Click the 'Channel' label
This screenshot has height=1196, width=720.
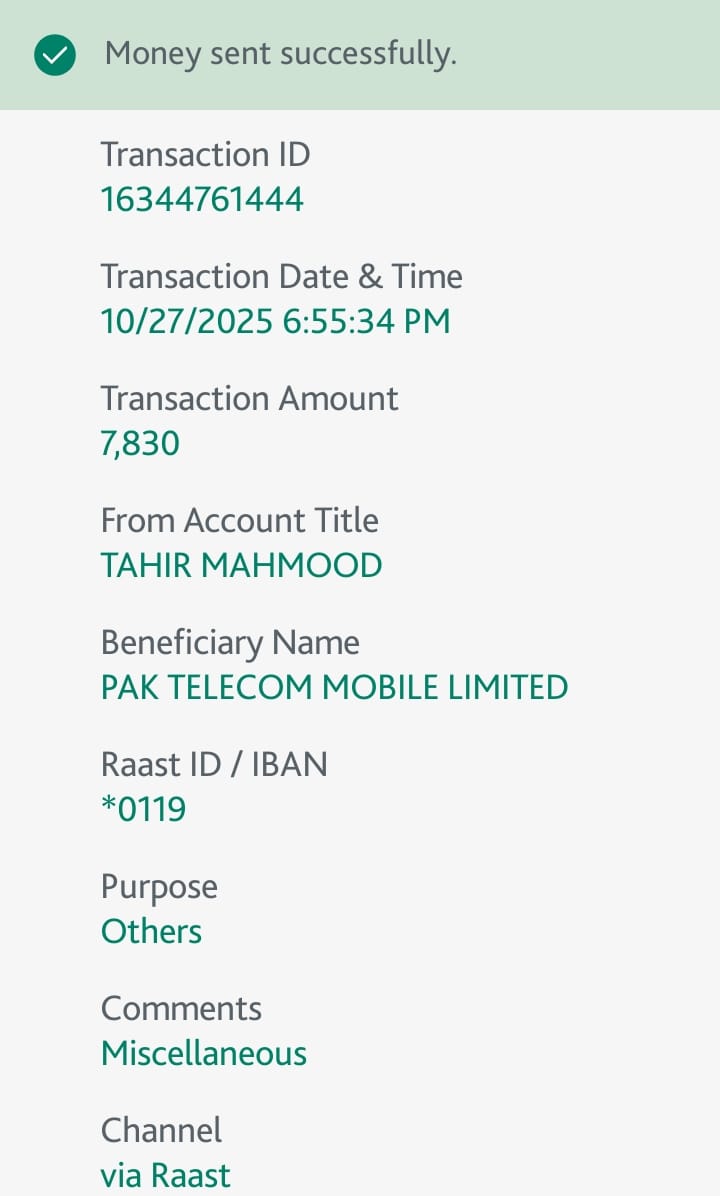pos(161,1131)
